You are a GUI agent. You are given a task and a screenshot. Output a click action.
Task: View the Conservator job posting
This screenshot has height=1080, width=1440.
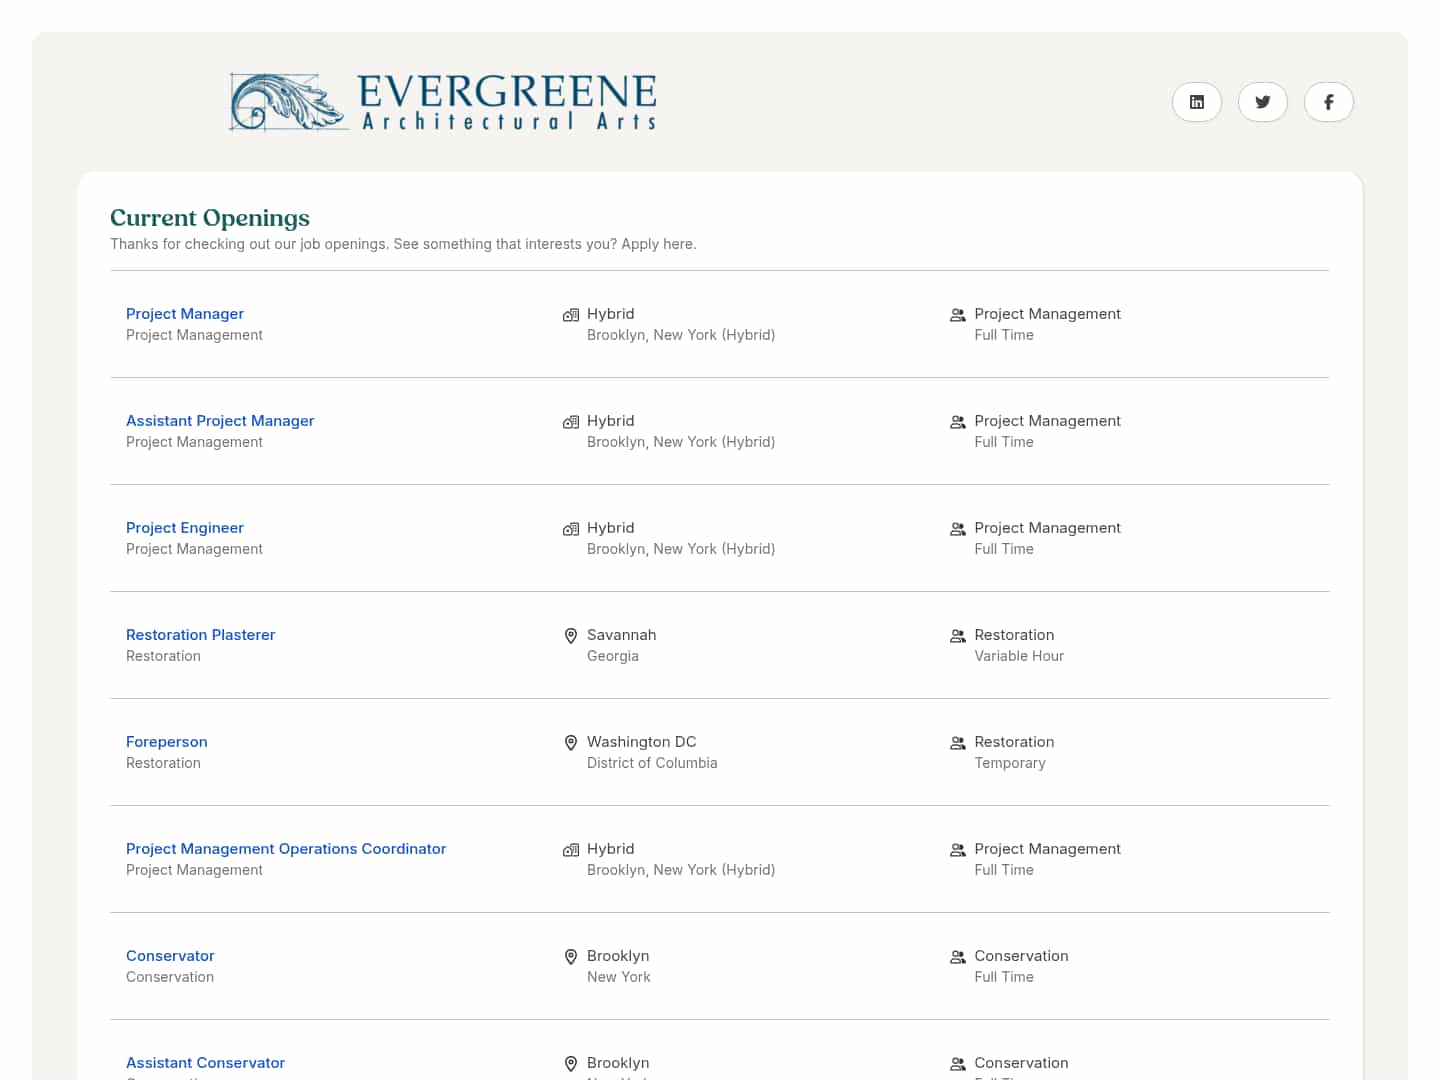pos(170,955)
